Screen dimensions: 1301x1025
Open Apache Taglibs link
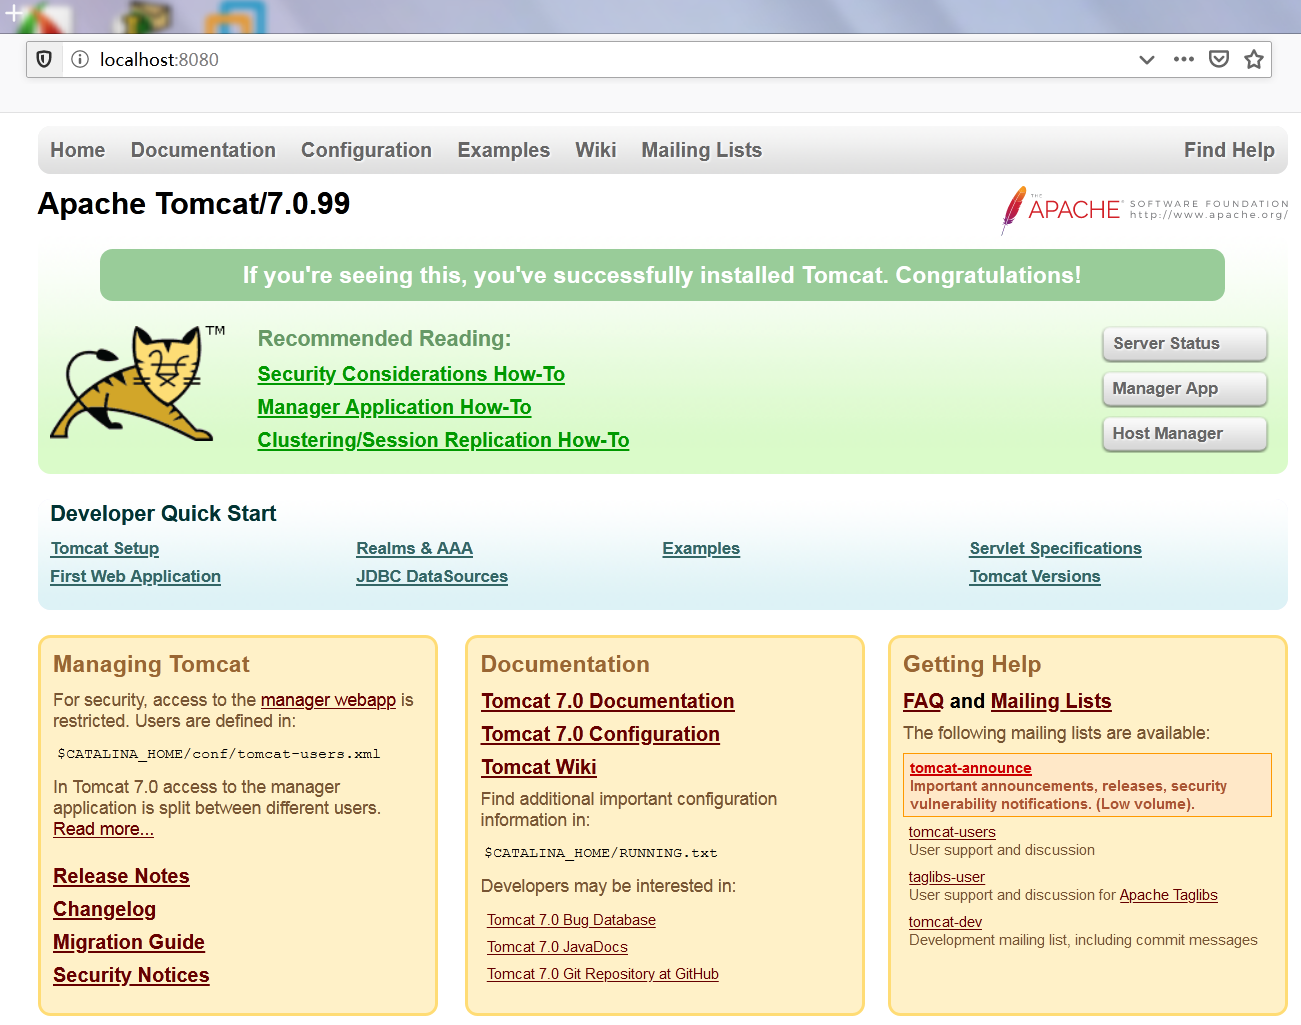click(1168, 895)
